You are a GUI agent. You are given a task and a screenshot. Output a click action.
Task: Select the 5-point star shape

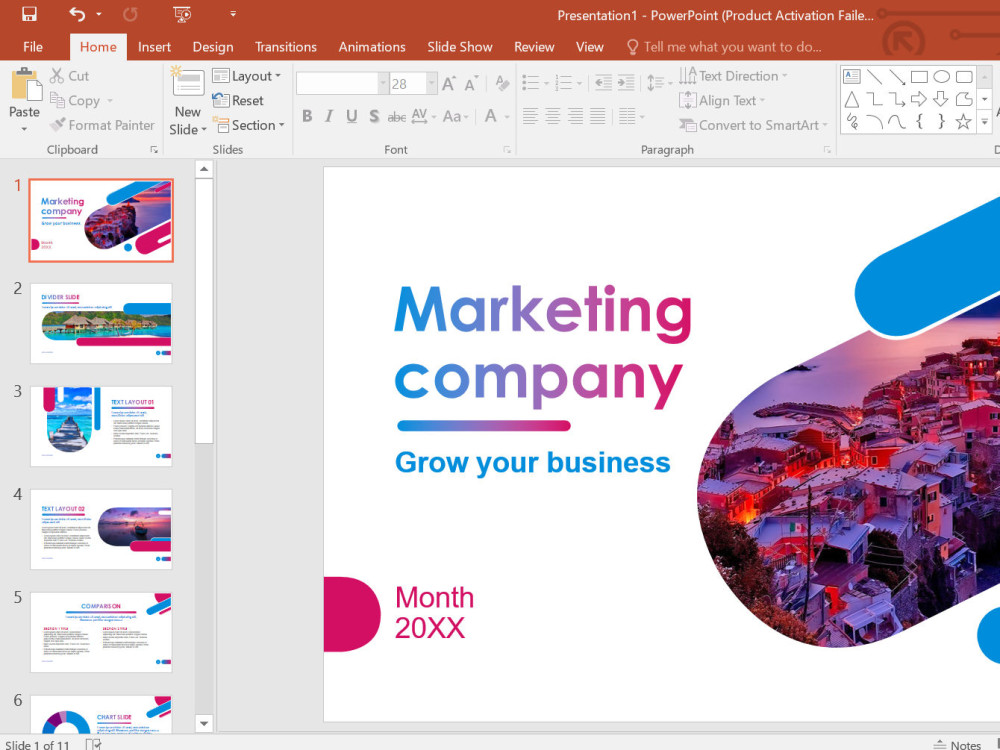coord(963,121)
